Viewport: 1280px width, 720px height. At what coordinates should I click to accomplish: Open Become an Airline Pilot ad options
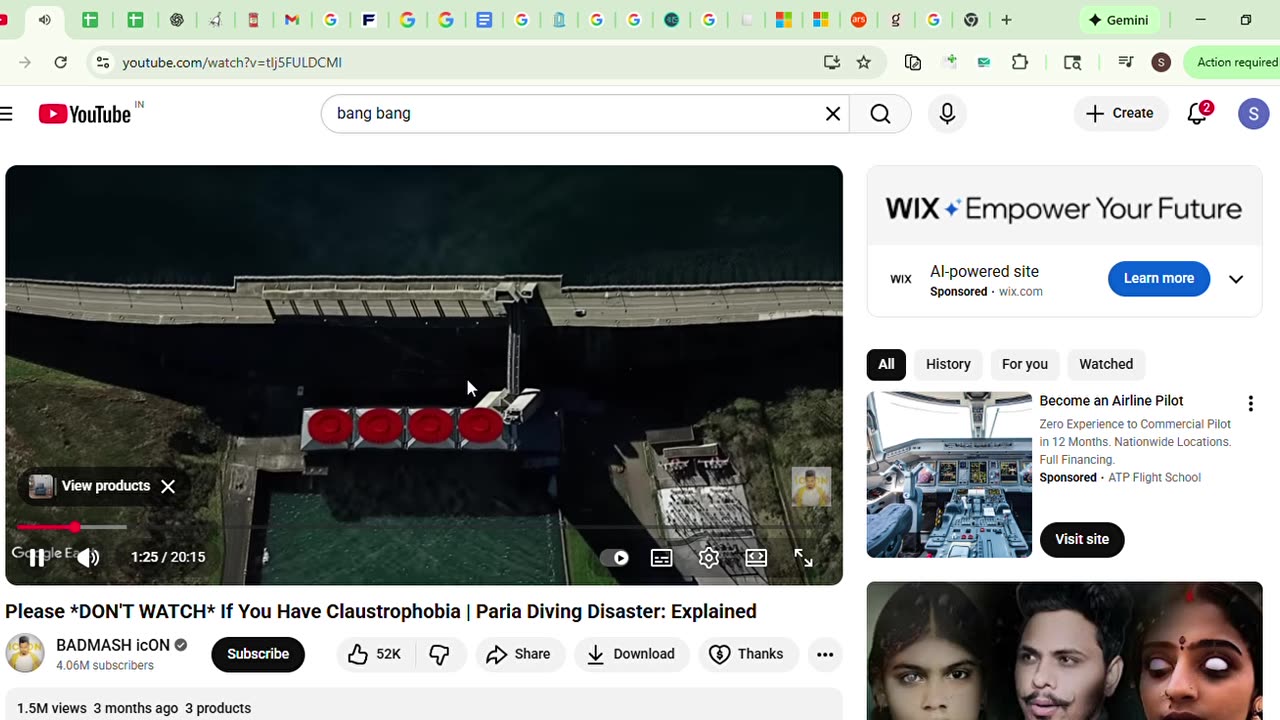(1250, 404)
